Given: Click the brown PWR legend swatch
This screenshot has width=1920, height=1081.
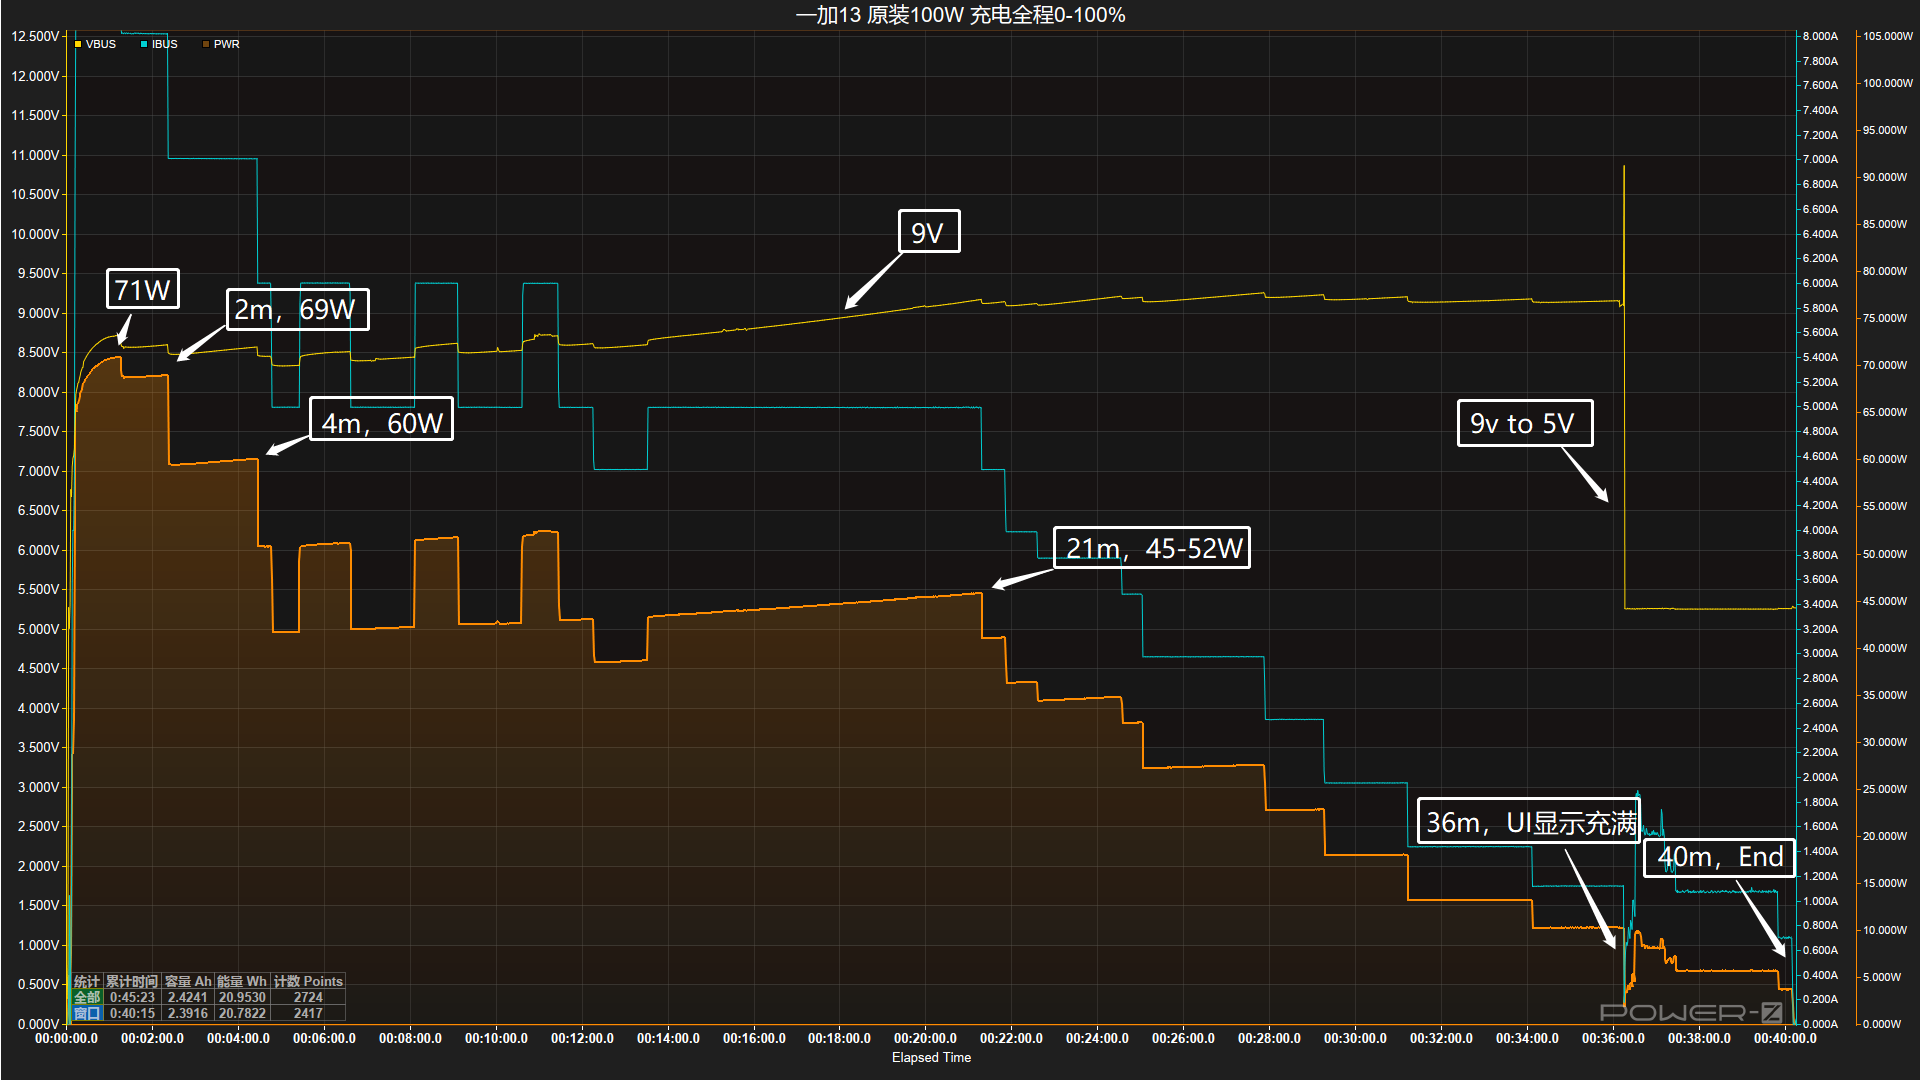Looking at the screenshot, I should click(x=206, y=44).
